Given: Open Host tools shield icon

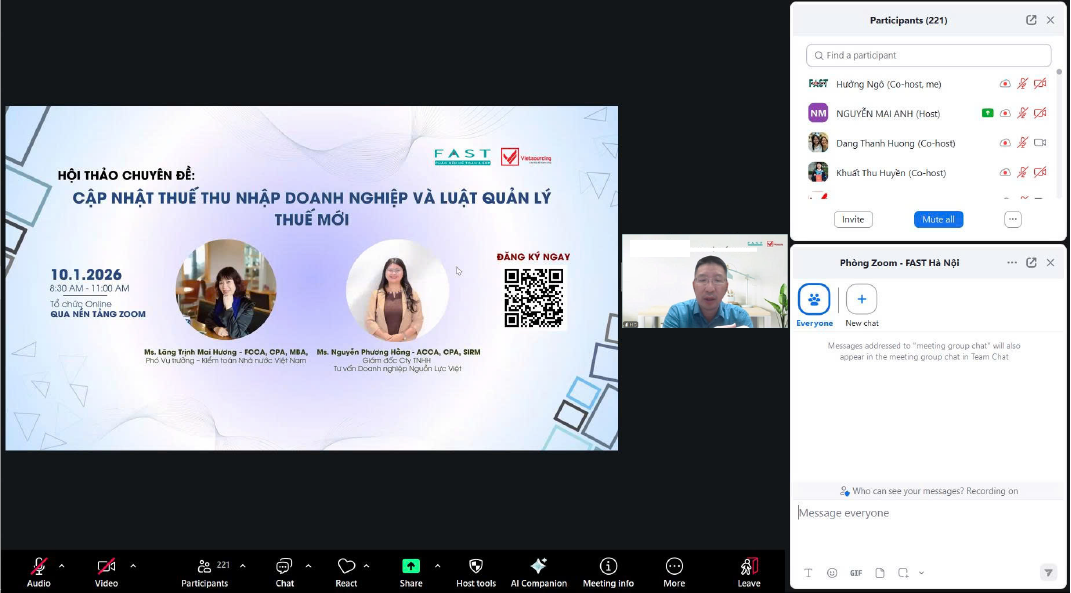Looking at the screenshot, I should (475, 567).
